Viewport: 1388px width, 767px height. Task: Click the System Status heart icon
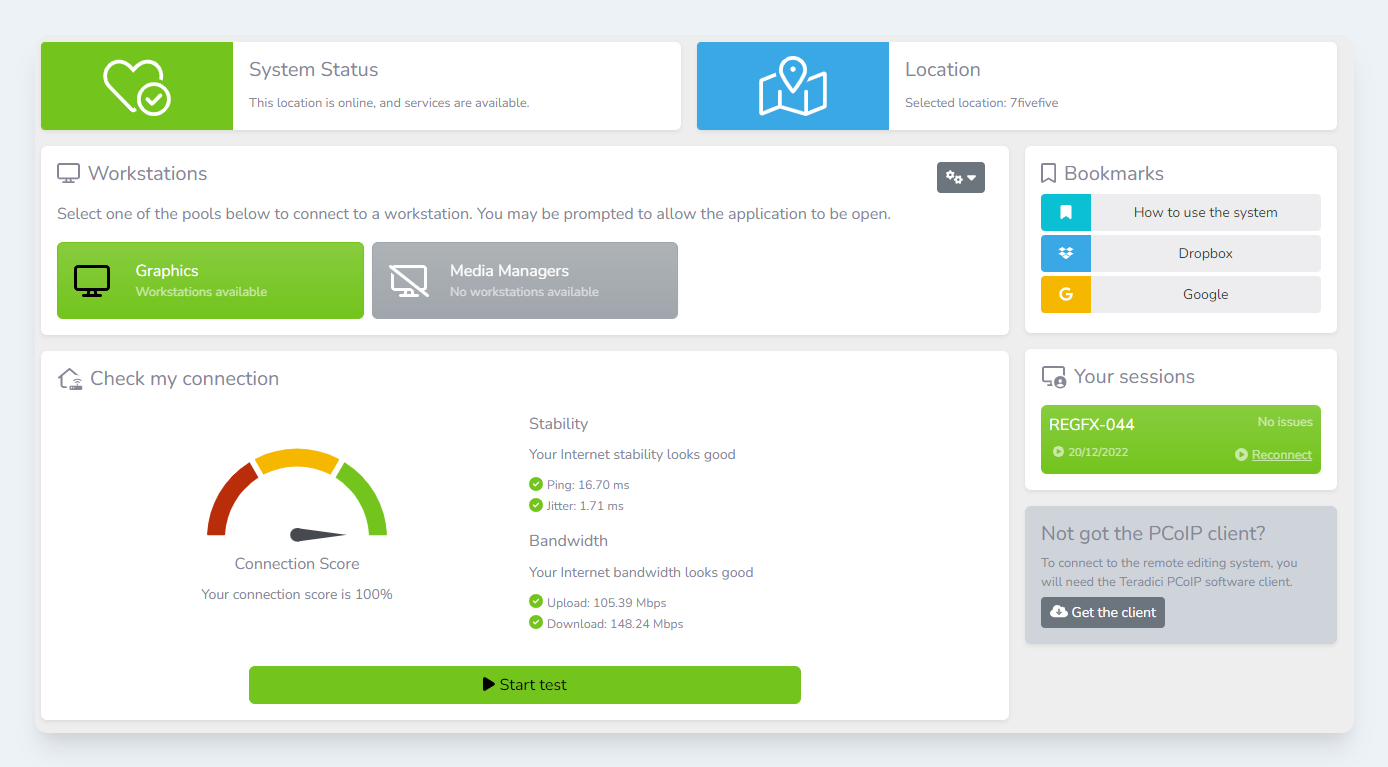[137, 86]
